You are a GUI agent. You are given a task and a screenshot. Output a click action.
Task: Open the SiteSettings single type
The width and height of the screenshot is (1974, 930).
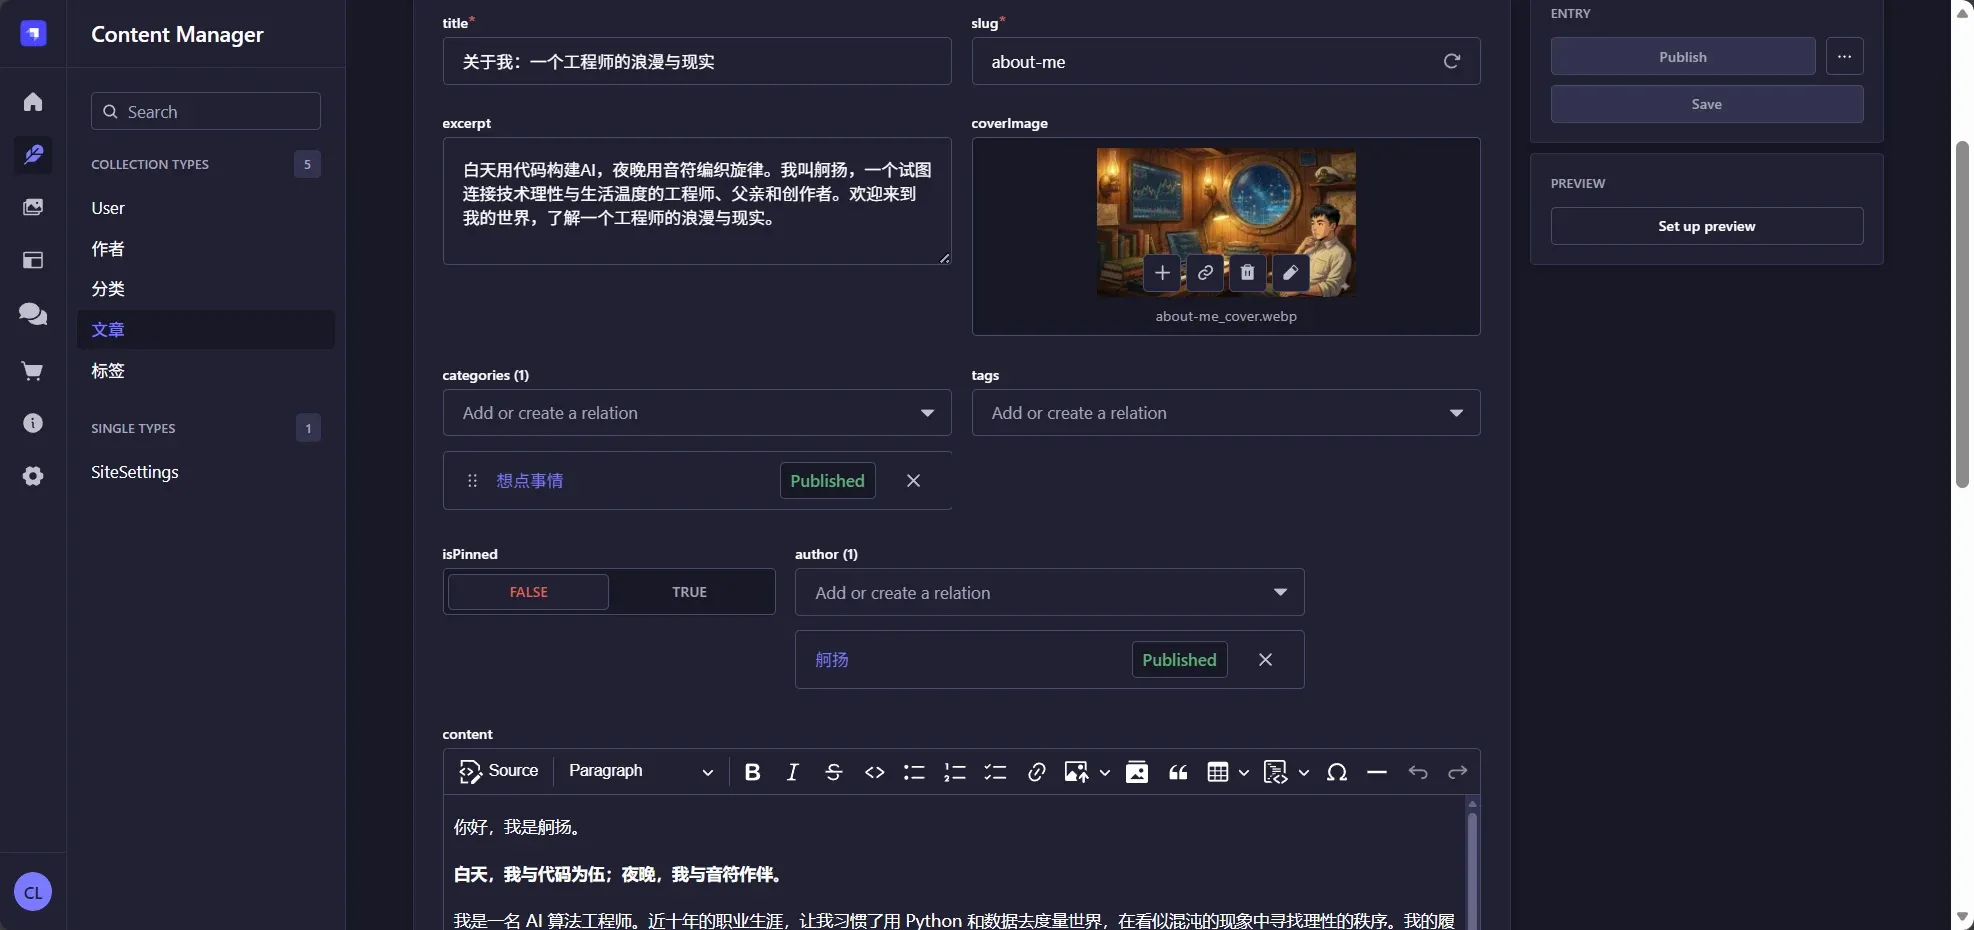click(x=134, y=472)
